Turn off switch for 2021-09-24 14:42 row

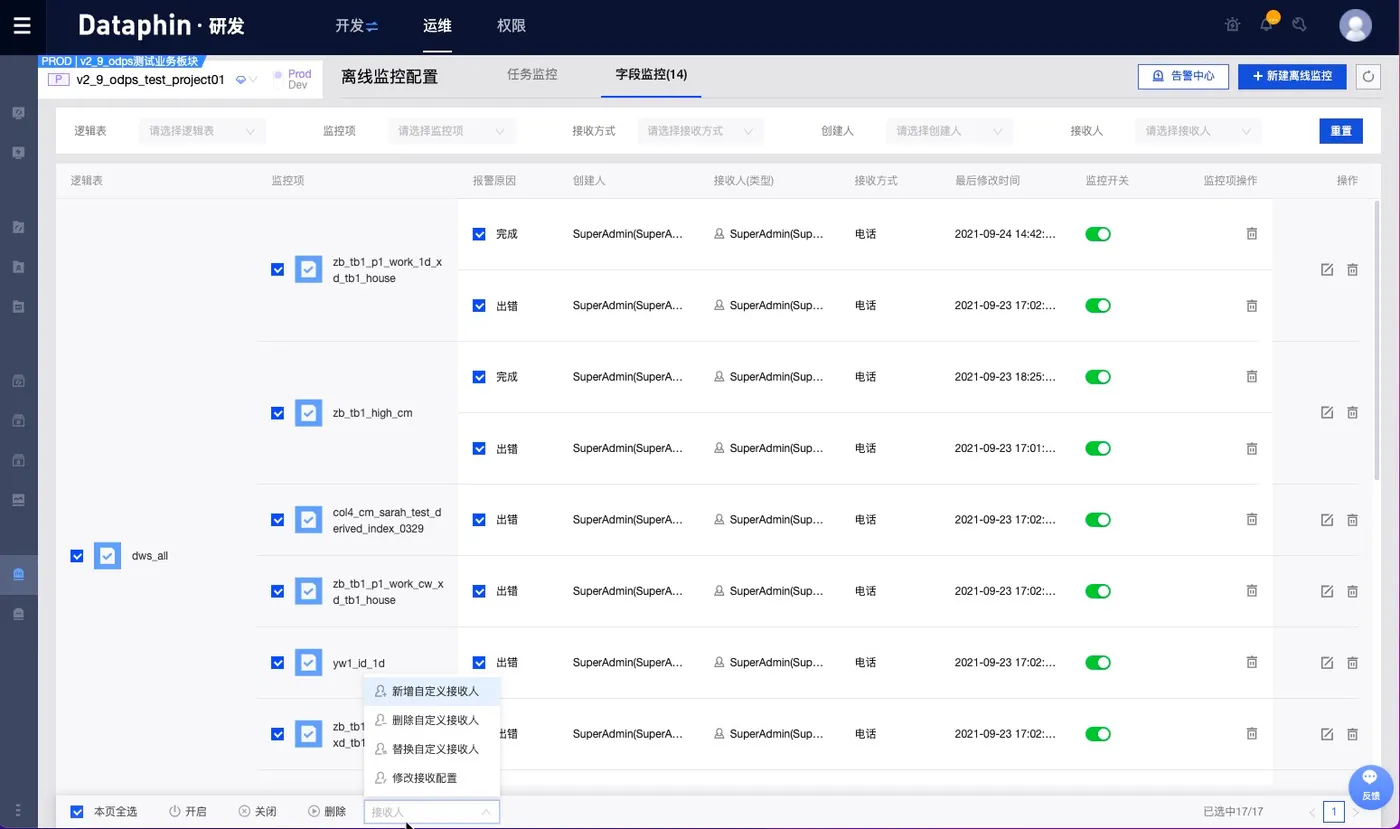[1098, 234]
